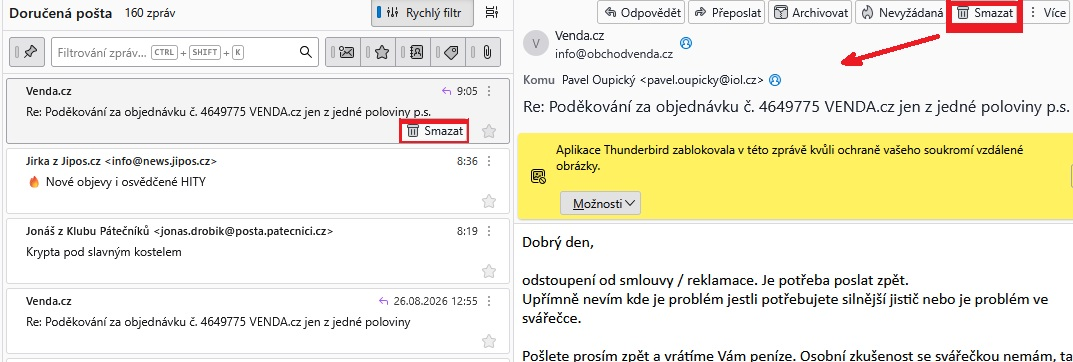Open the 26.08.2026 12:55 Venda.cz message
Viewport: 1073px width, 362px height.
click(x=257, y=320)
